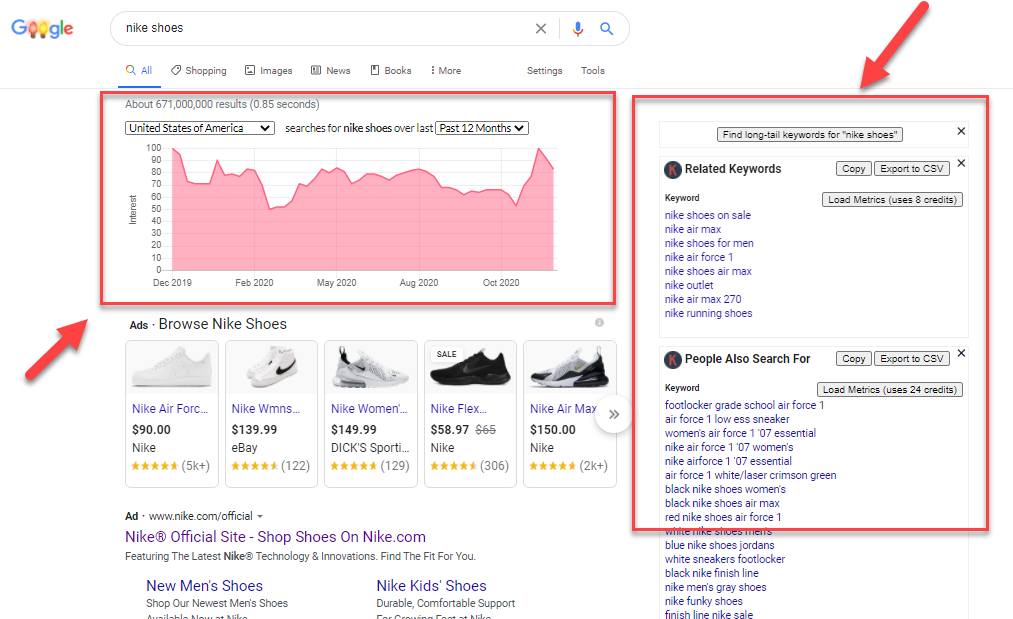1013x619 pixels.
Task: Open blue nike shoes jordans link
Action: pos(720,545)
